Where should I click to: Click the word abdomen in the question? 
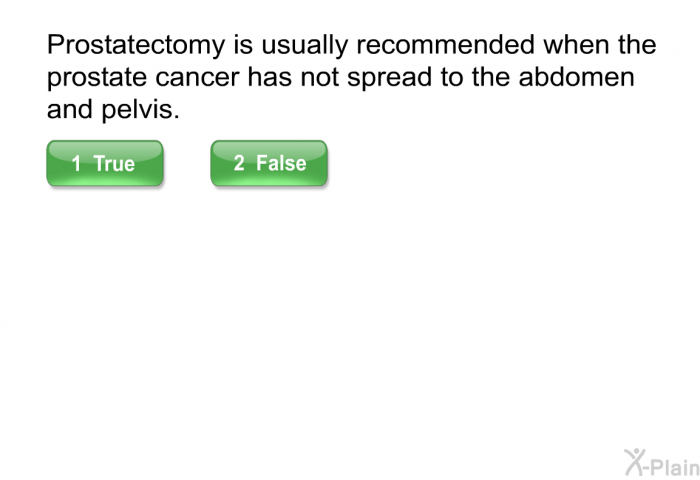(576, 77)
